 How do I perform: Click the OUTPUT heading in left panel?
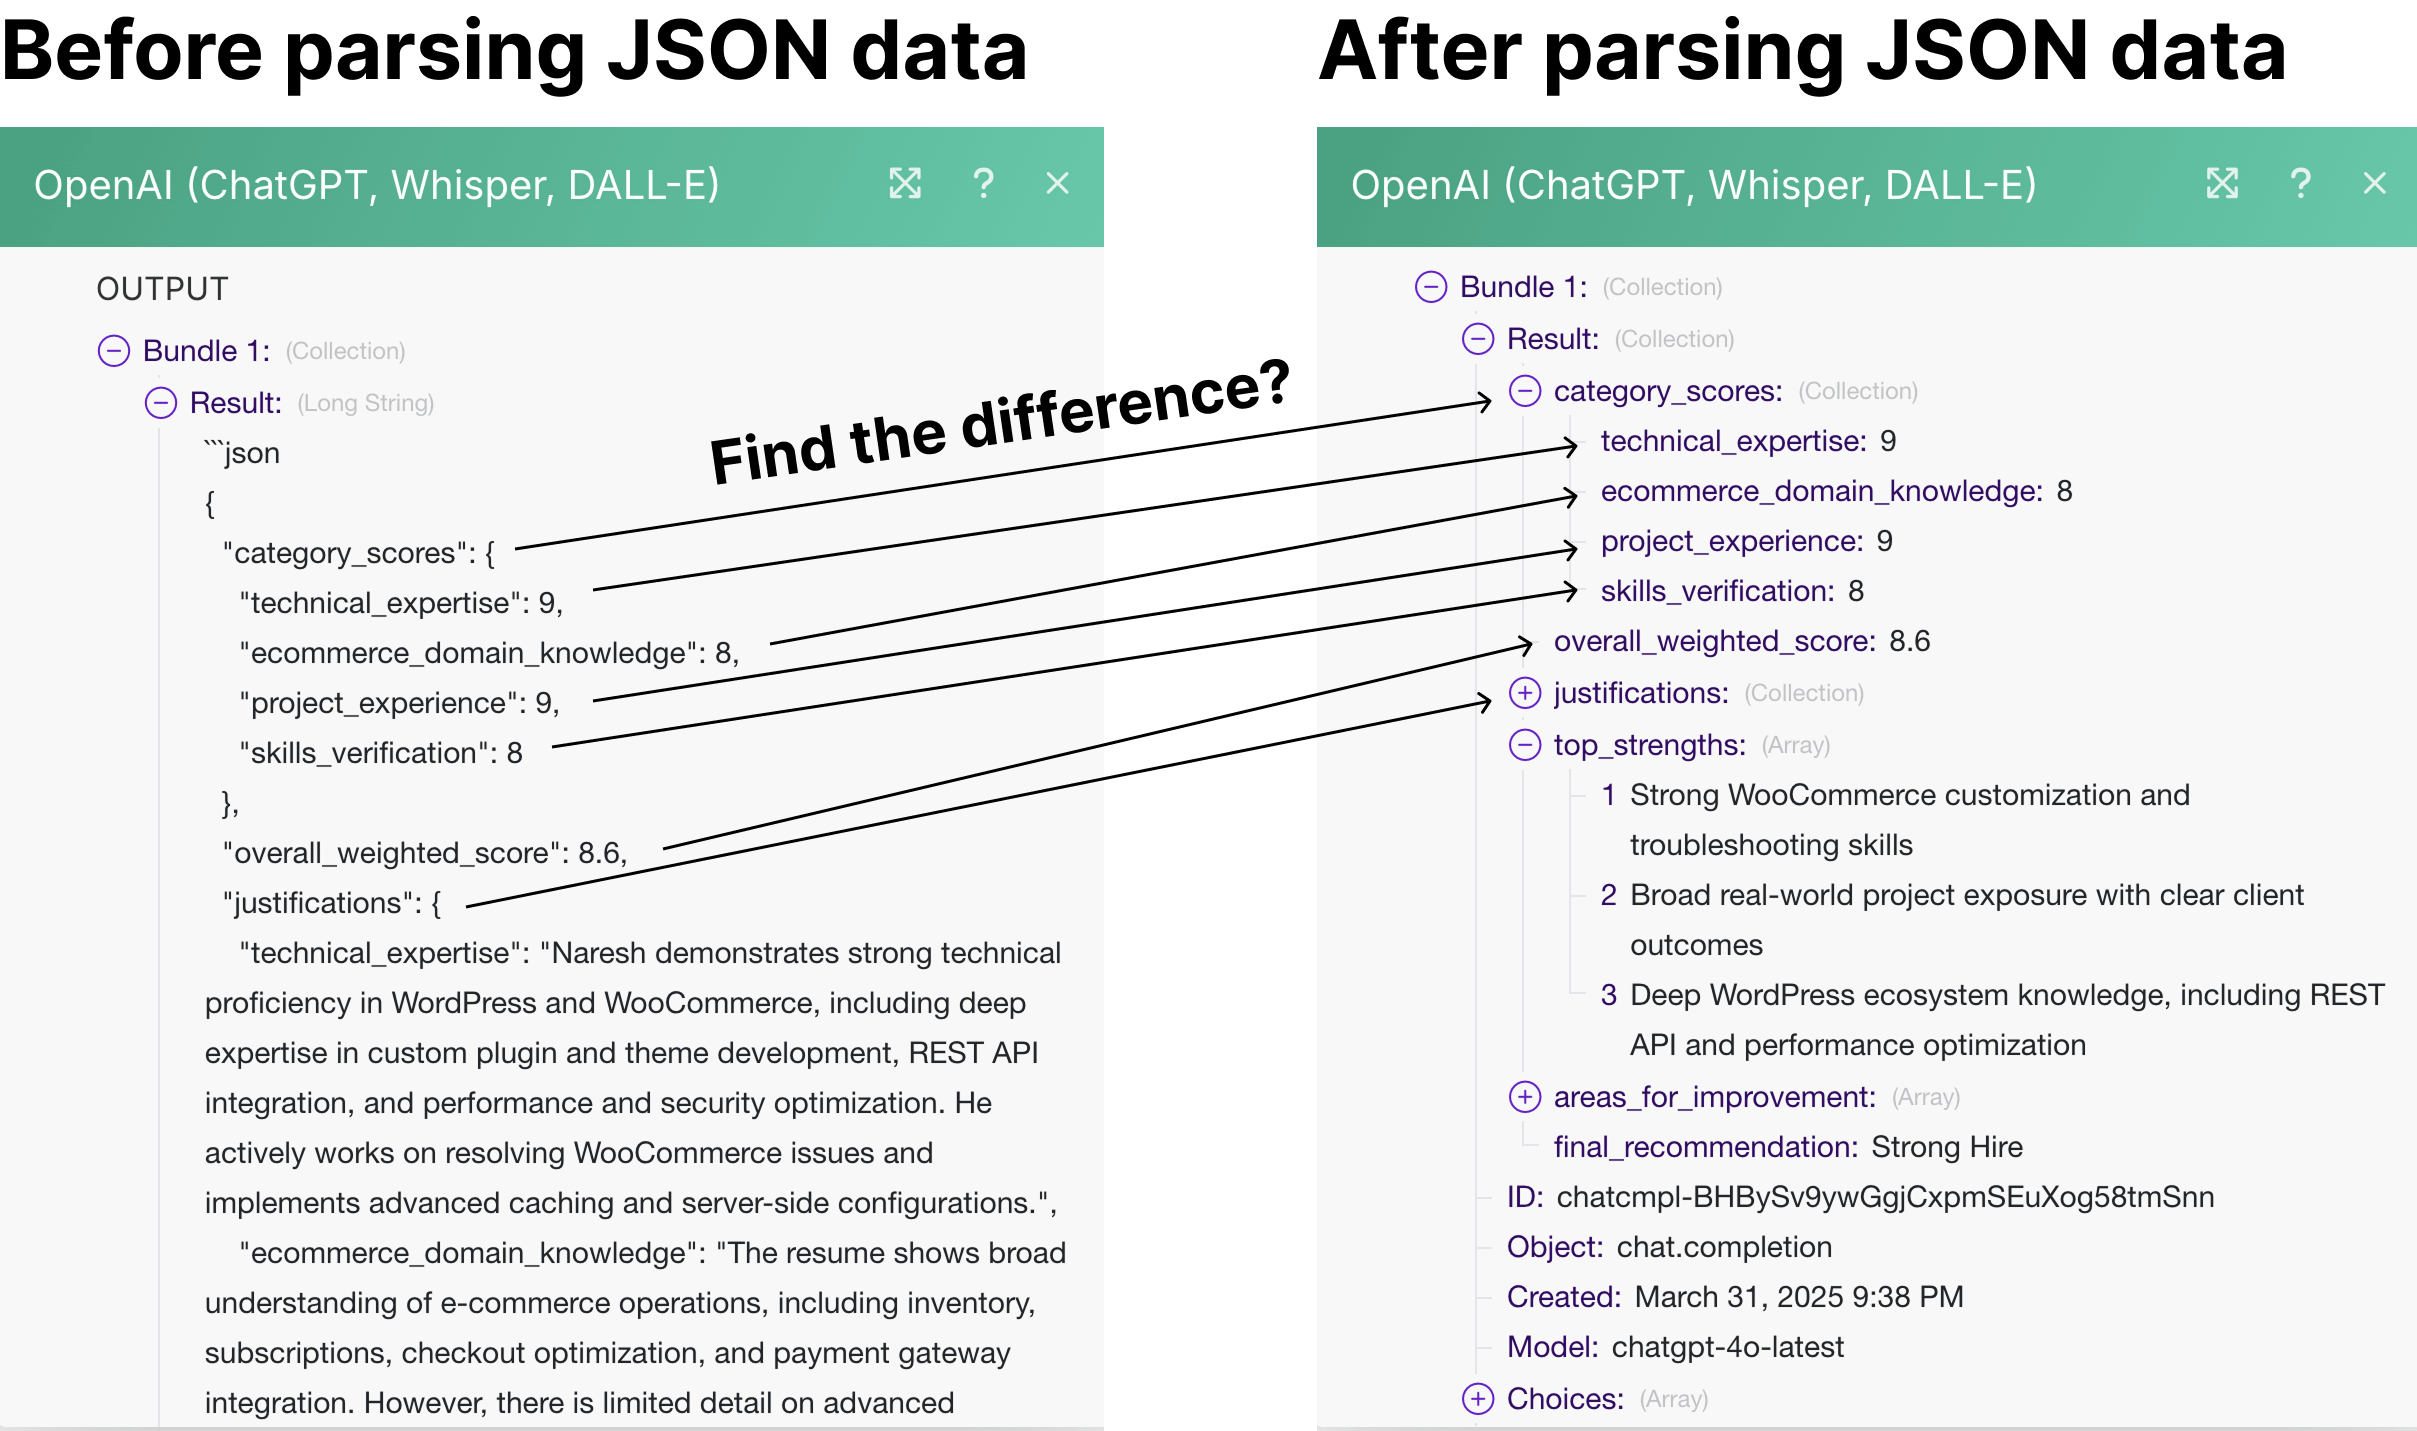pos(162,289)
